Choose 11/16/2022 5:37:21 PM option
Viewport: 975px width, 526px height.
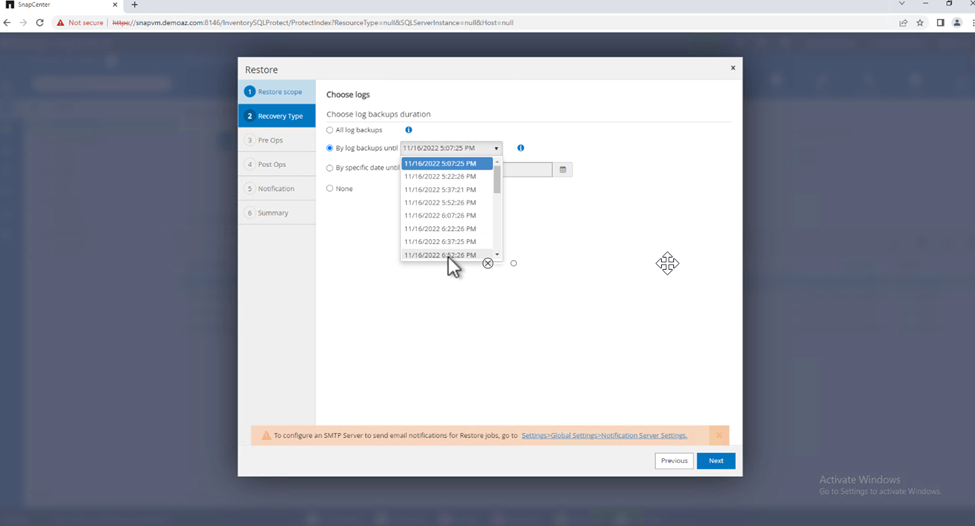click(x=447, y=190)
